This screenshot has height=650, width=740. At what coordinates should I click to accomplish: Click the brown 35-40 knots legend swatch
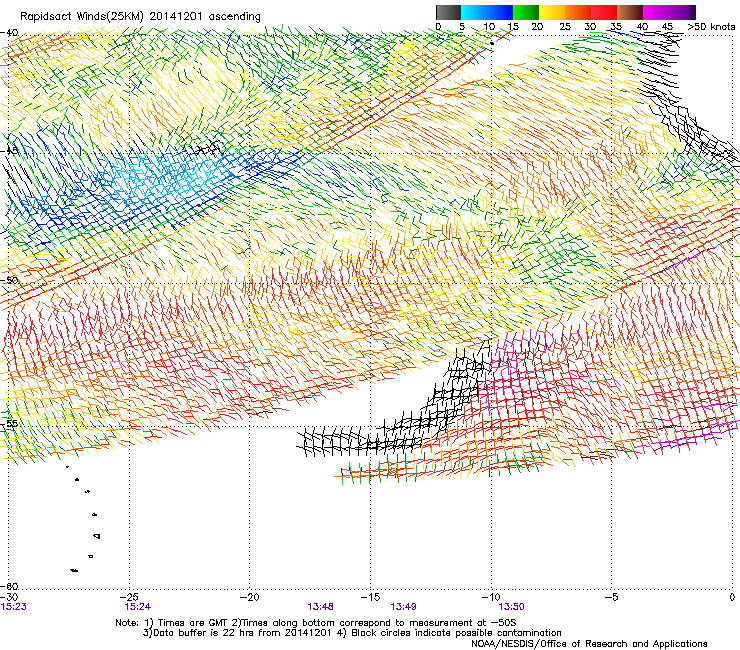coord(630,12)
